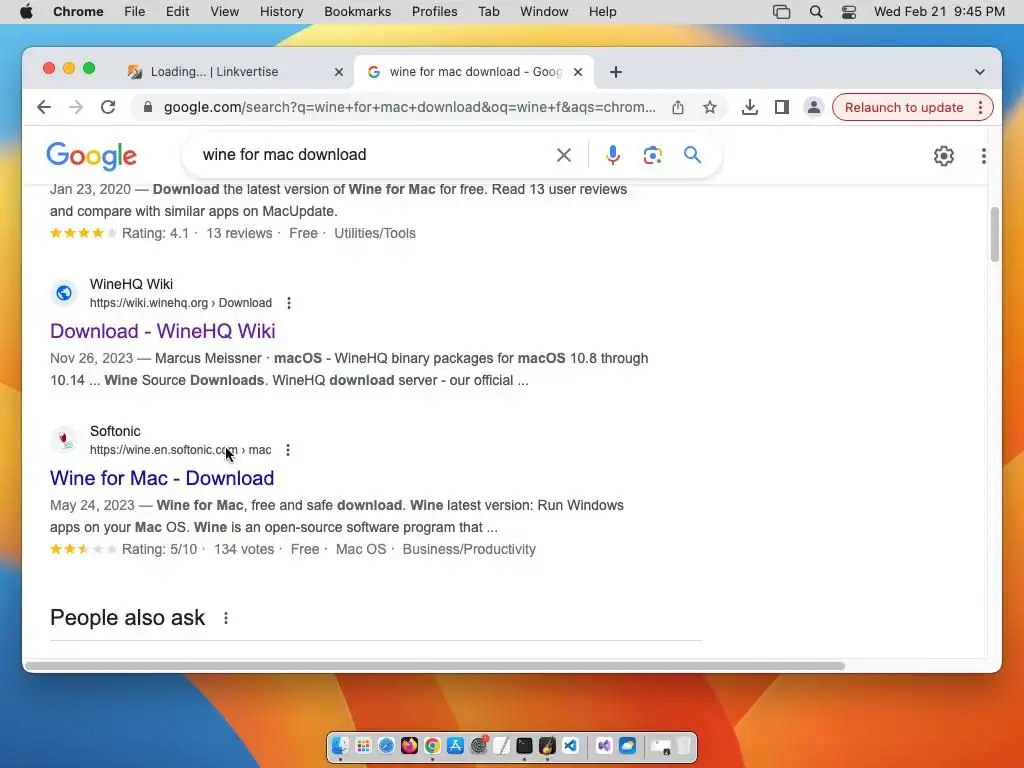
Task: Click the 'Business/Productivity' text
Action: pyautogui.click(x=469, y=549)
